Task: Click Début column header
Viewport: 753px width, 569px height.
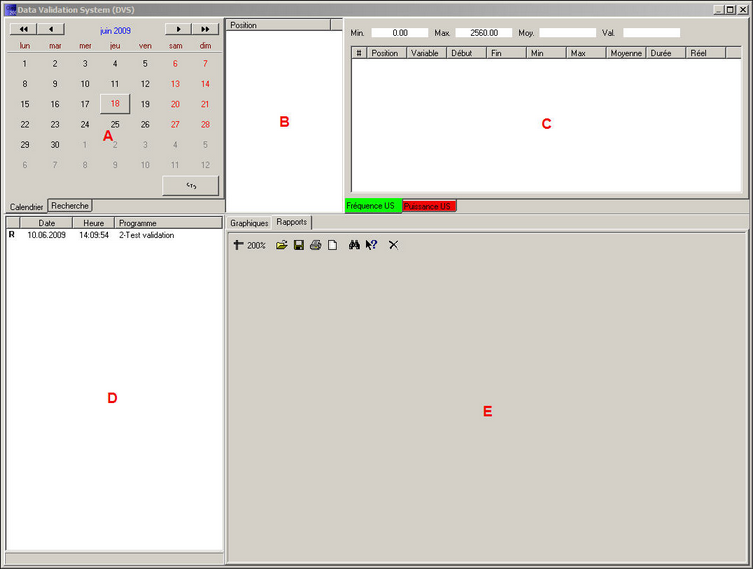Action: click(466, 53)
